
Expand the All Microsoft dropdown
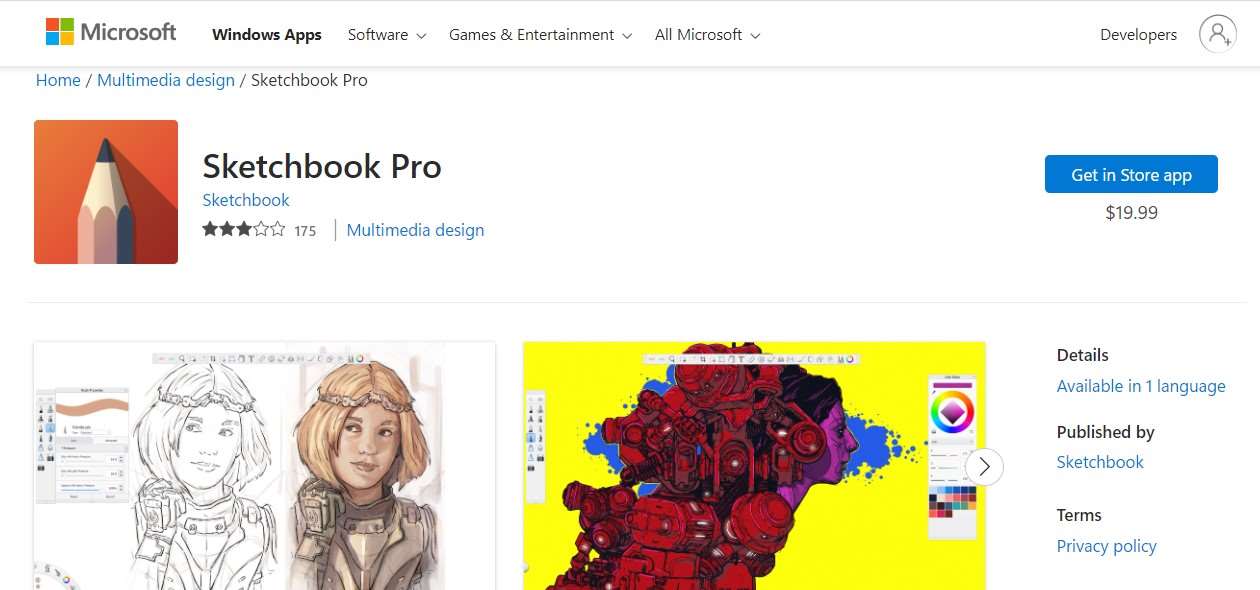tap(707, 35)
